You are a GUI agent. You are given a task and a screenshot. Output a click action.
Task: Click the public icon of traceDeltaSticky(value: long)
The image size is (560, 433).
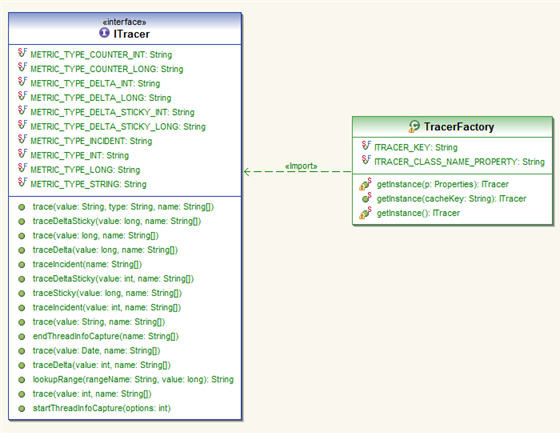click(22, 222)
